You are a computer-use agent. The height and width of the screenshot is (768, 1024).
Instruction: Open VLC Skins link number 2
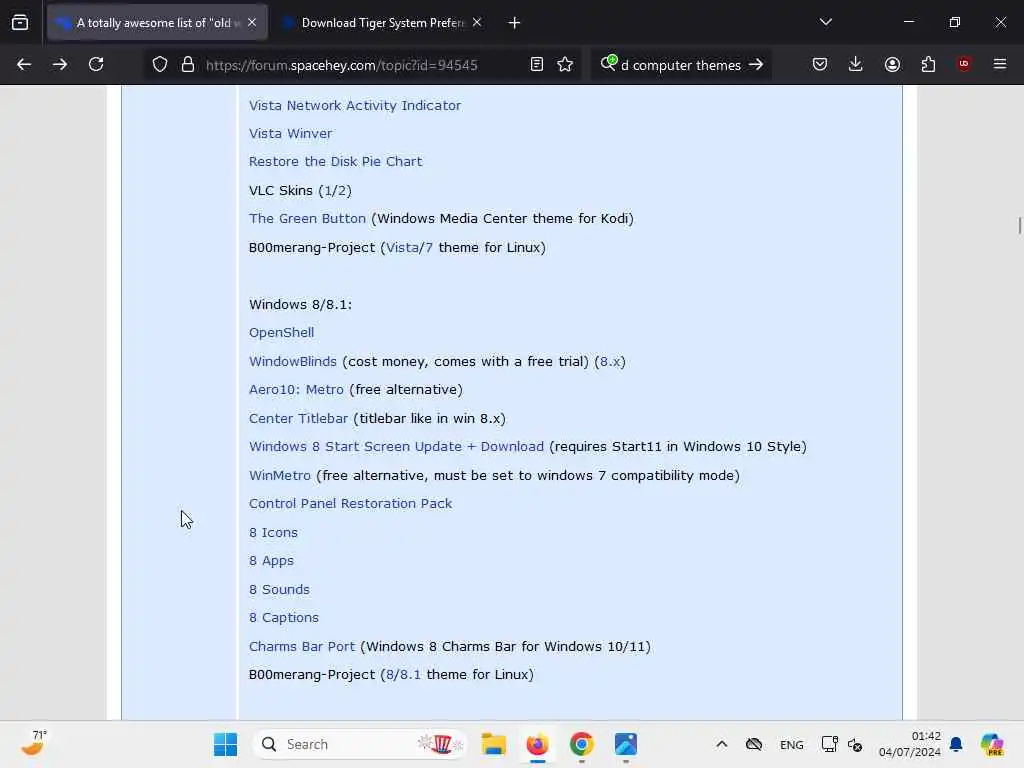click(x=342, y=191)
